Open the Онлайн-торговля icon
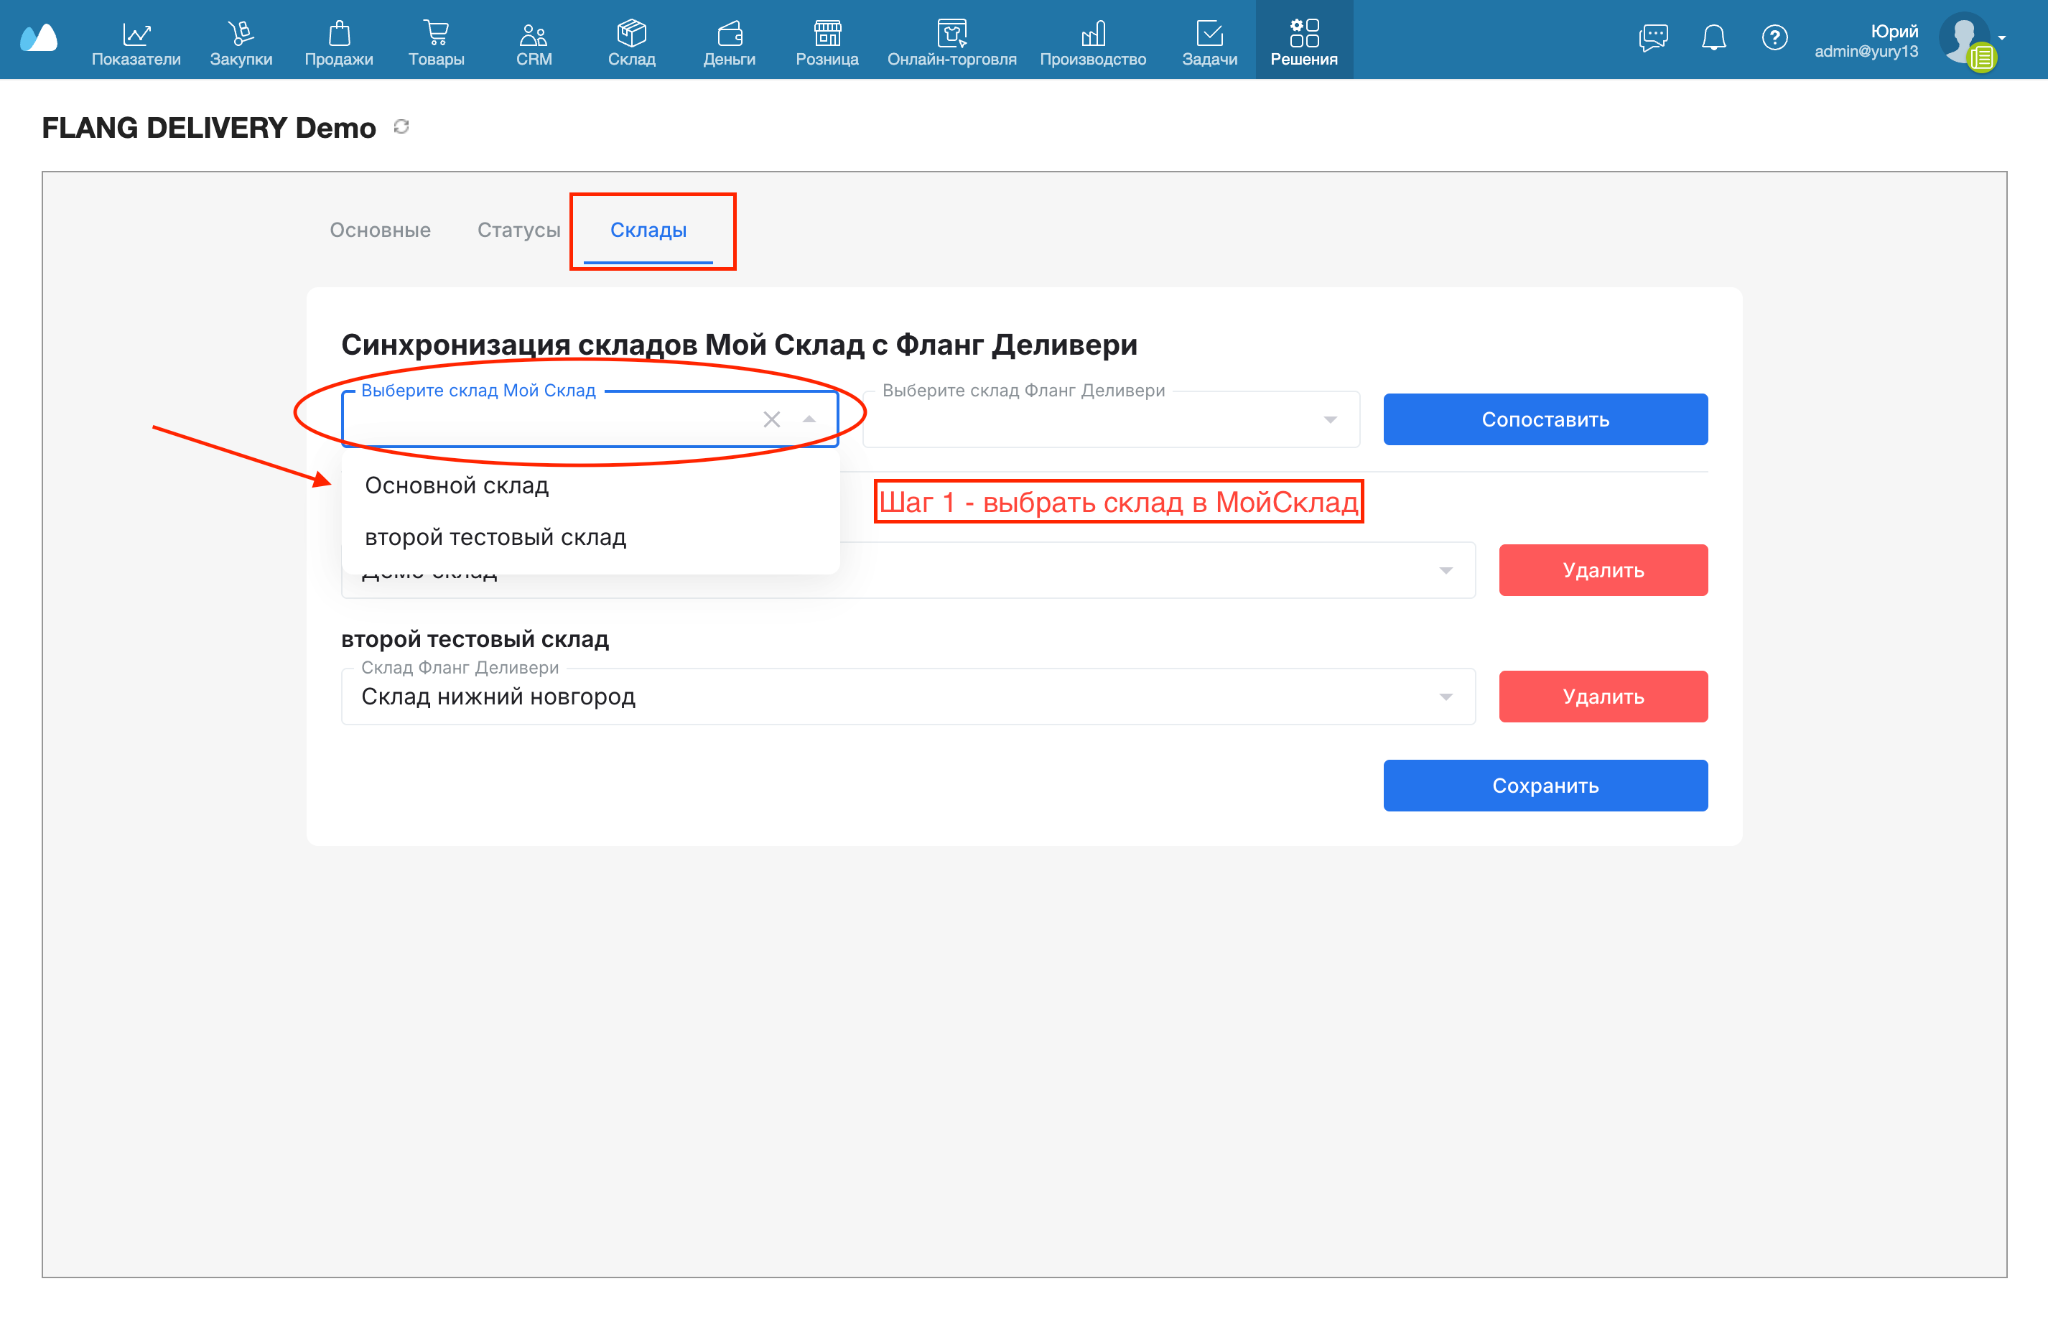 pos(952,34)
